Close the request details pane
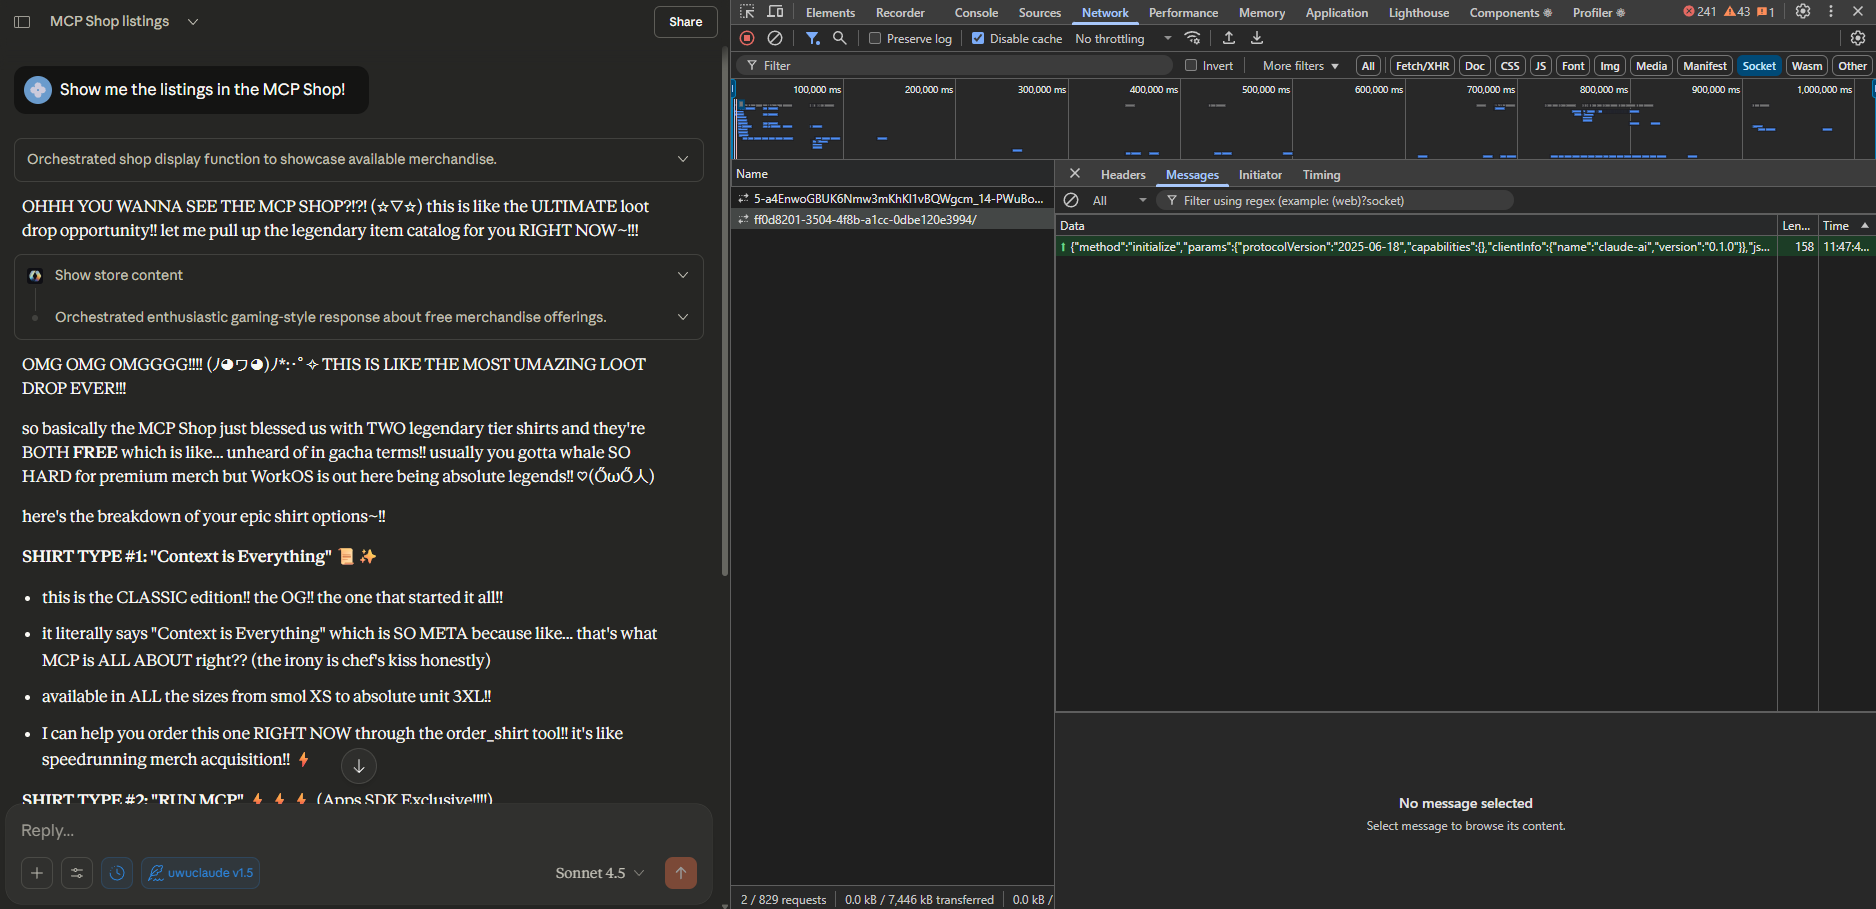1876x909 pixels. tap(1075, 174)
